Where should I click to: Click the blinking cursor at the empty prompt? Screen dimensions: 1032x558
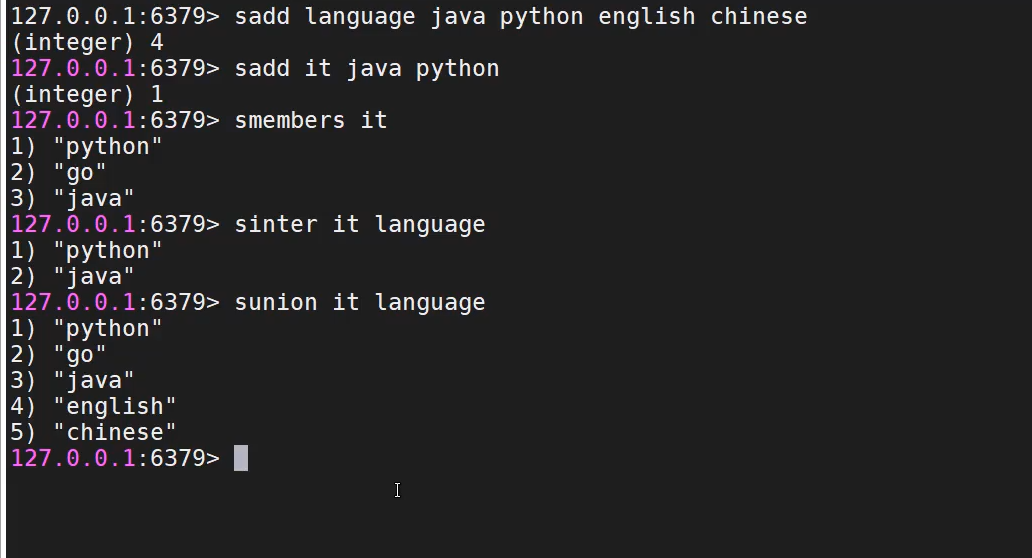tap(241, 458)
